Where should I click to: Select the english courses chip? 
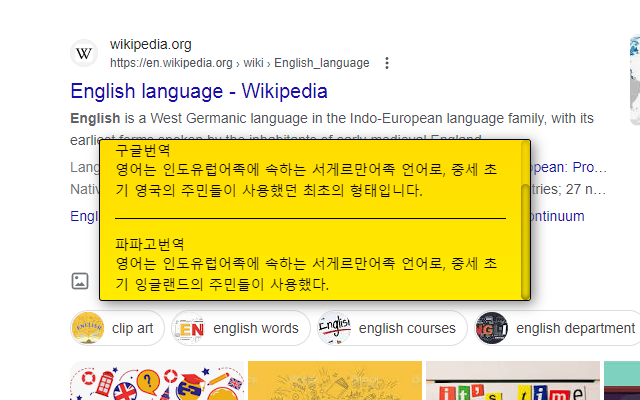[x=392, y=328]
